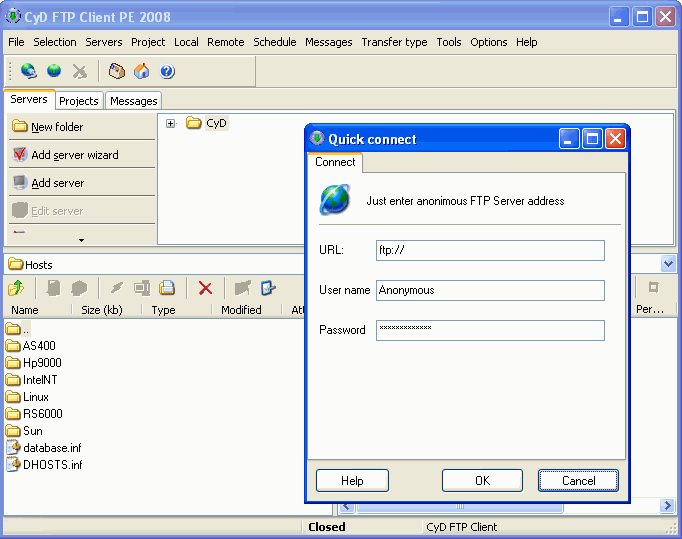Viewport: 682px width, 539px height.
Task: Select the Hp9000 folder
Action: tap(34, 363)
